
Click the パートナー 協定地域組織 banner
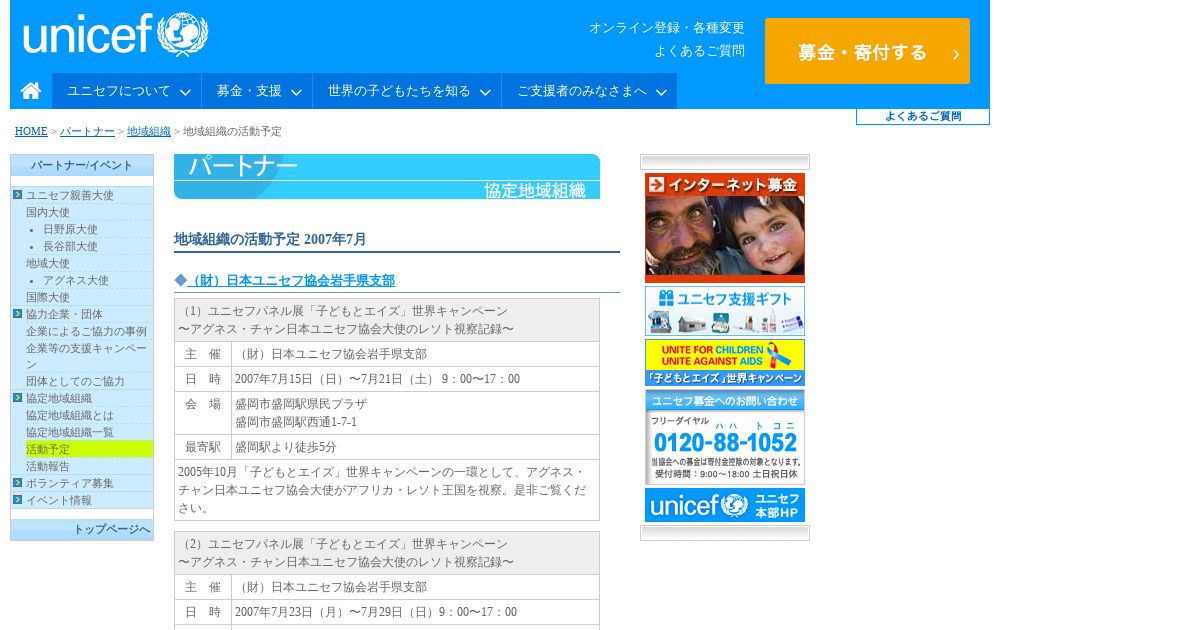pyautogui.click(x=387, y=177)
